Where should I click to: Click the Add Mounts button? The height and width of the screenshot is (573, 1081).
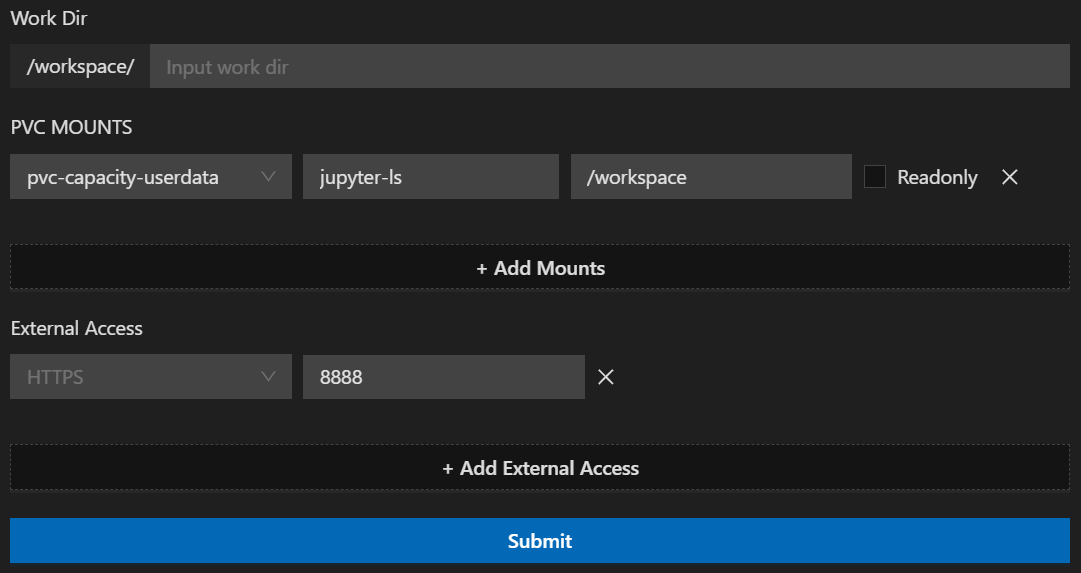click(540, 268)
